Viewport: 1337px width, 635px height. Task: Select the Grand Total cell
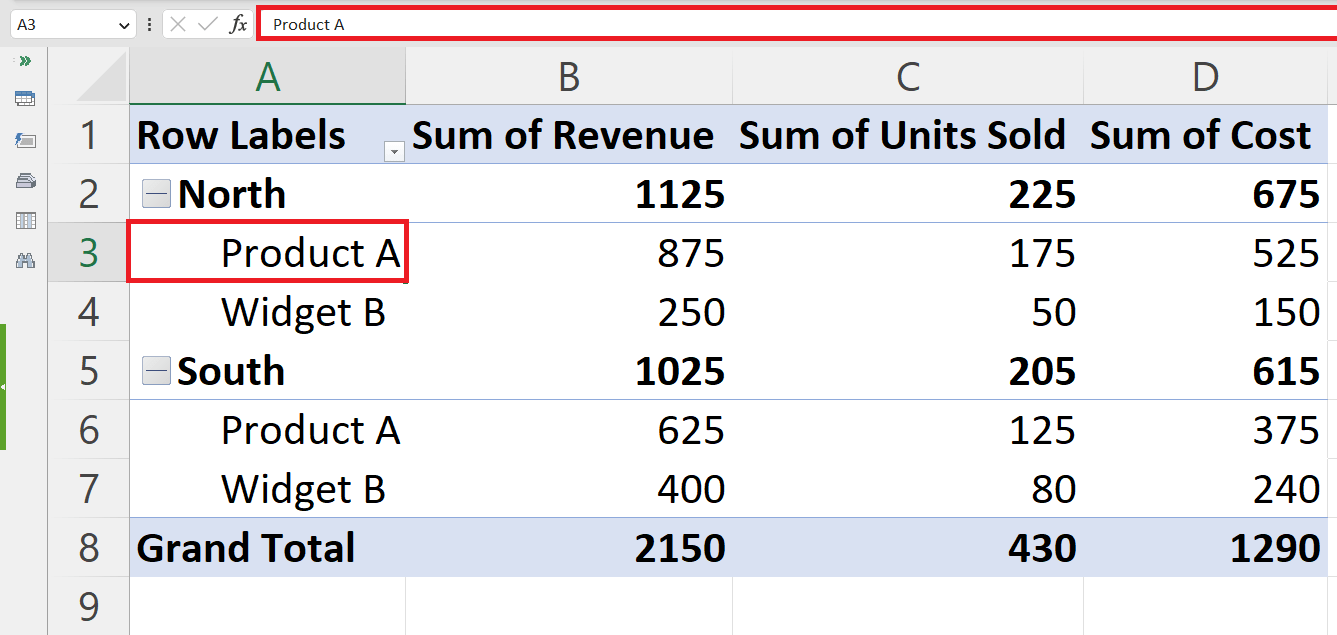point(245,548)
